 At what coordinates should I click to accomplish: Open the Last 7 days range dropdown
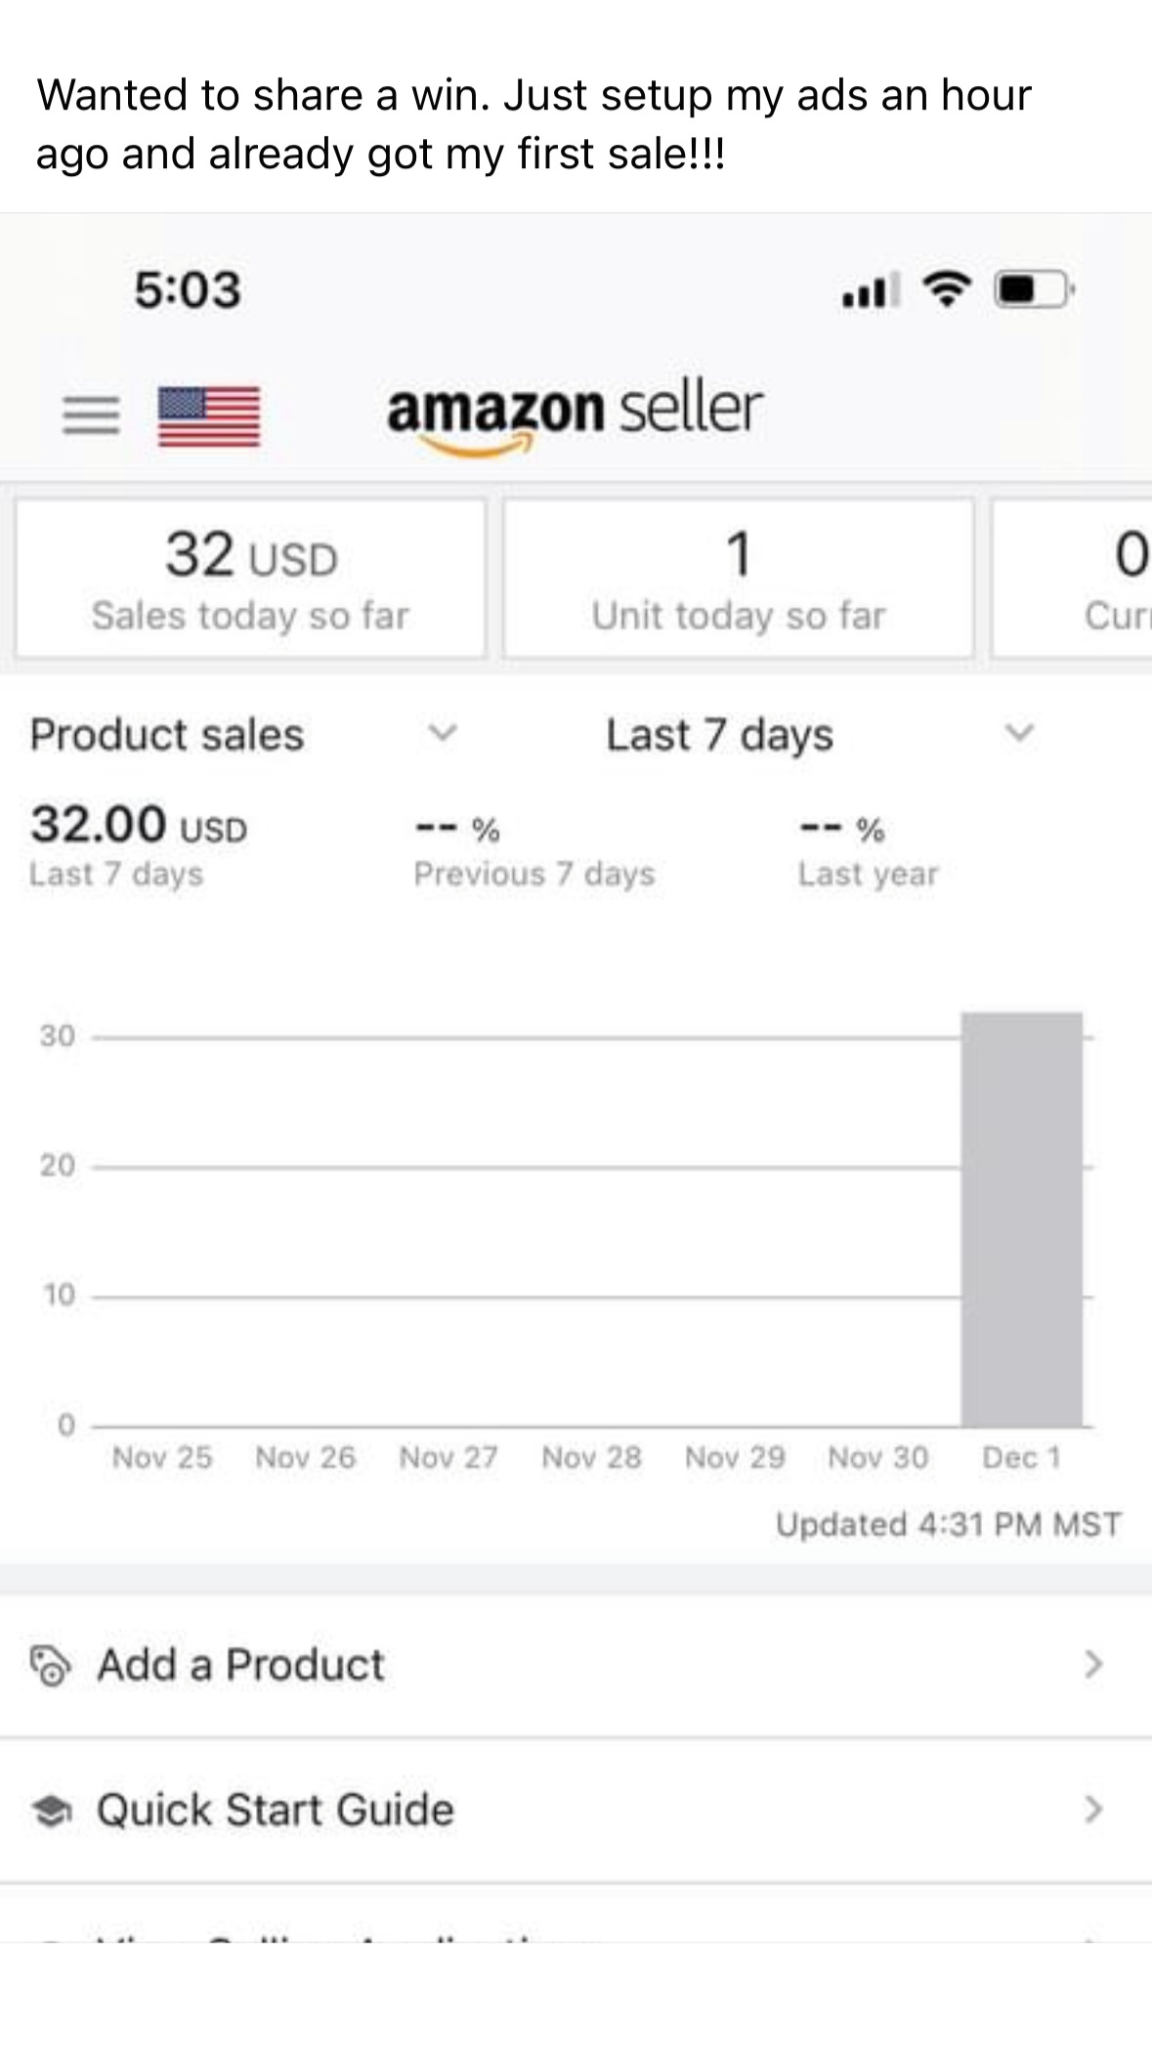coord(1018,733)
